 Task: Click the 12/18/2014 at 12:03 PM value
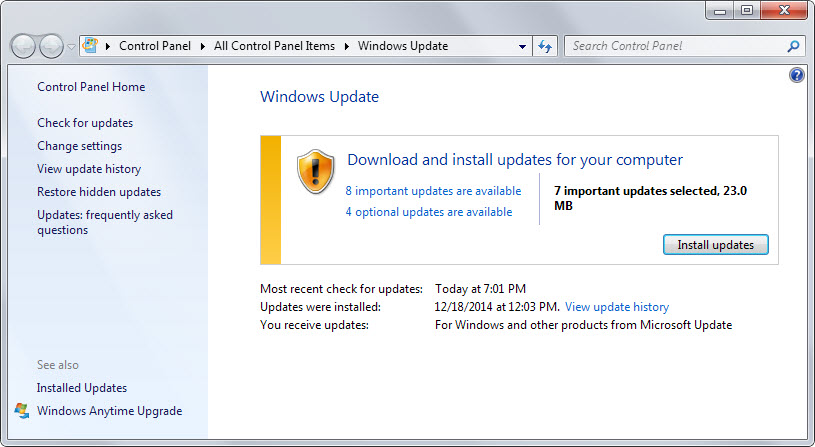click(497, 307)
